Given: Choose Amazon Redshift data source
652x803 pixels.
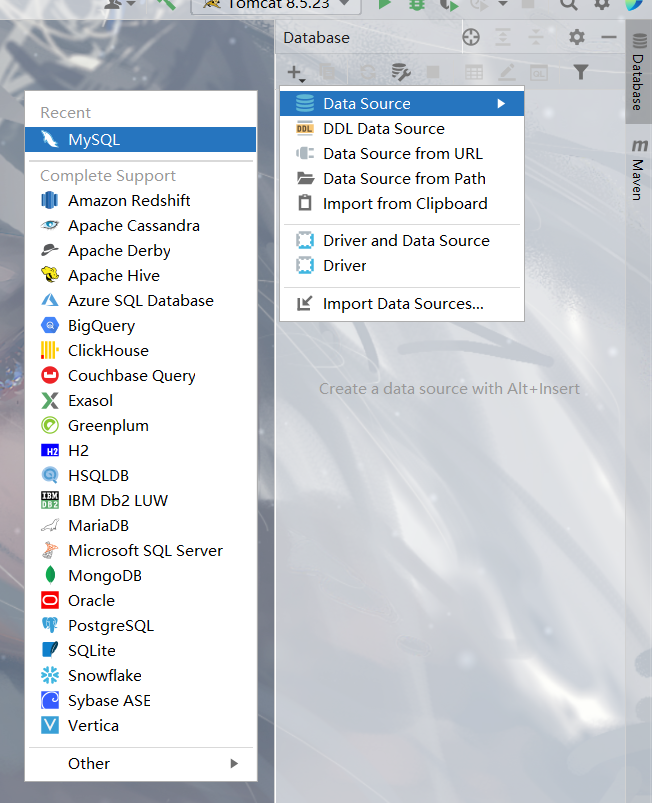Looking at the screenshot, I should point(140,200).
